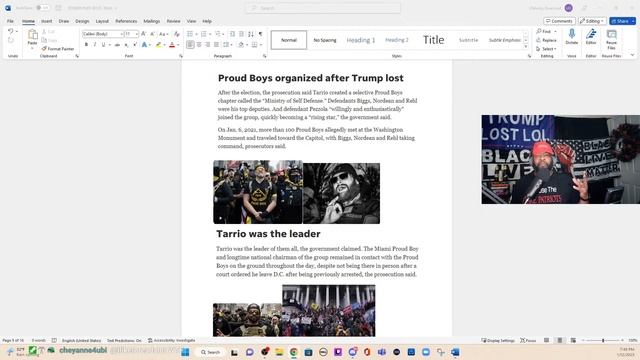Apply the red font color
Viewport: 640px width, 360px height.
(x=172, y=44)
